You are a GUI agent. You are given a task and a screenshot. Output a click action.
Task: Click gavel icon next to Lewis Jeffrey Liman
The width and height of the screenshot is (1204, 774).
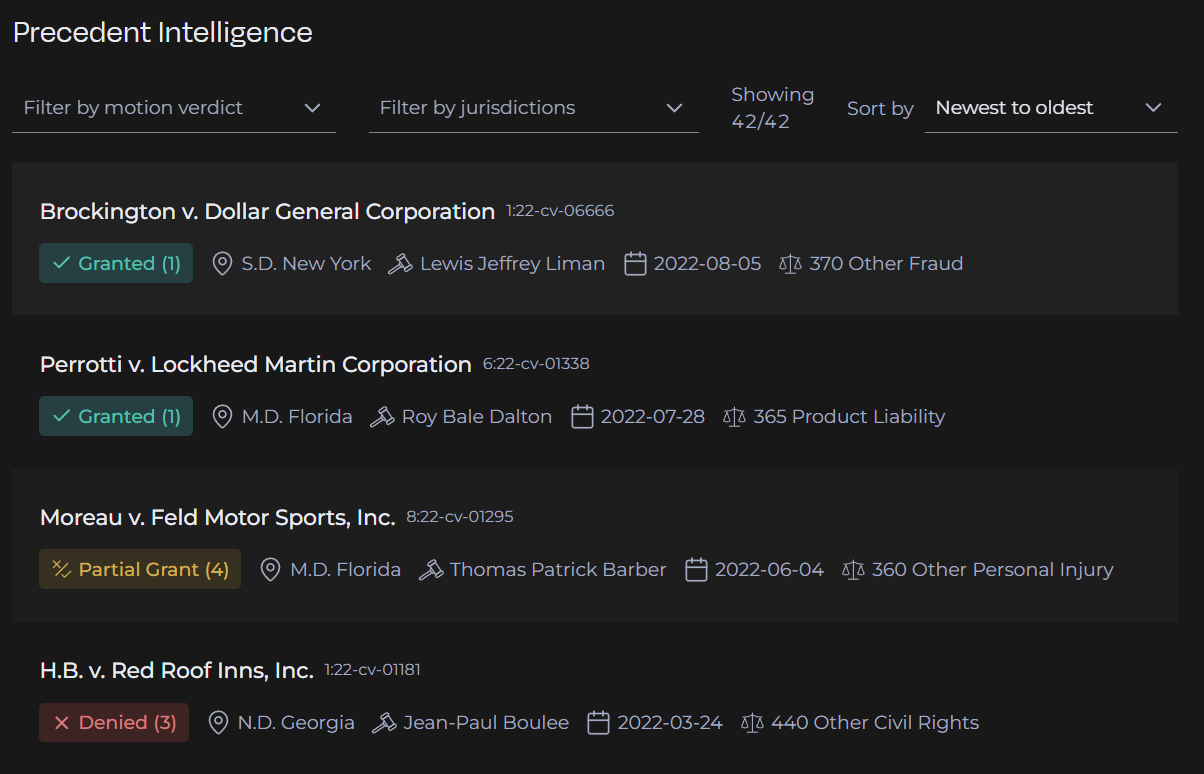(400, 264)
